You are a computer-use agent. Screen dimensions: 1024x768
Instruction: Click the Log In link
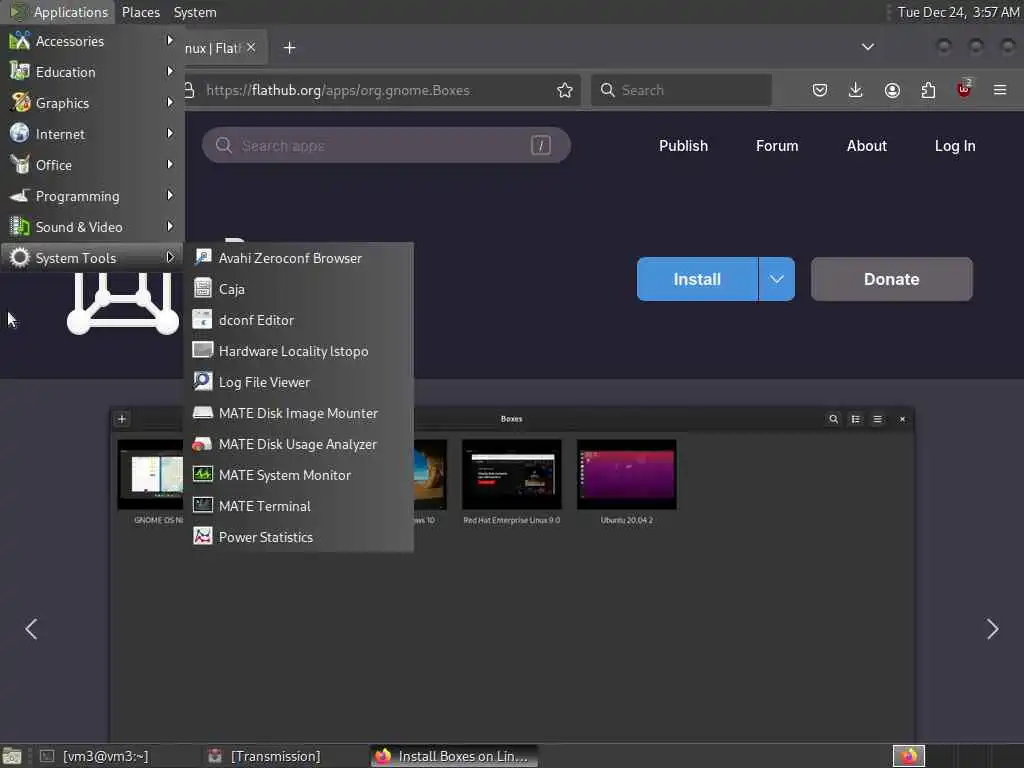coord(955,146)
